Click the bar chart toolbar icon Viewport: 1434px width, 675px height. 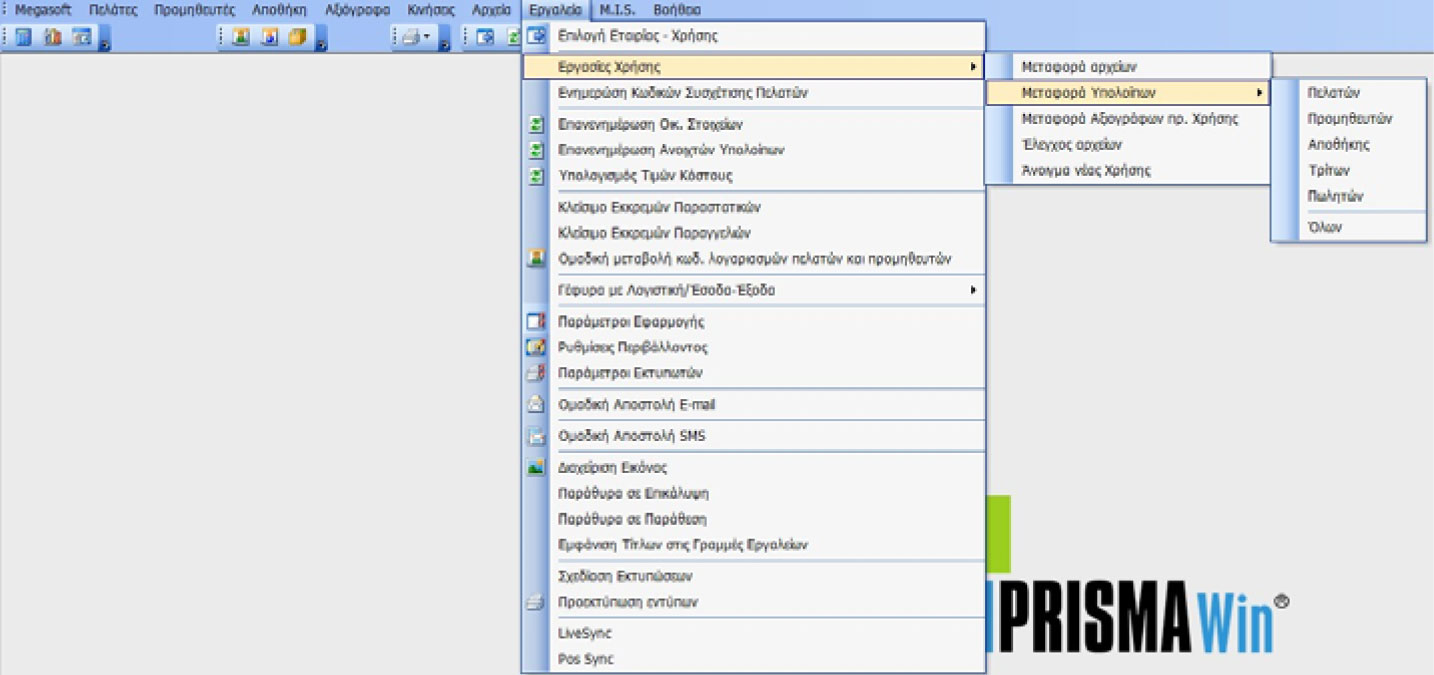52,37
